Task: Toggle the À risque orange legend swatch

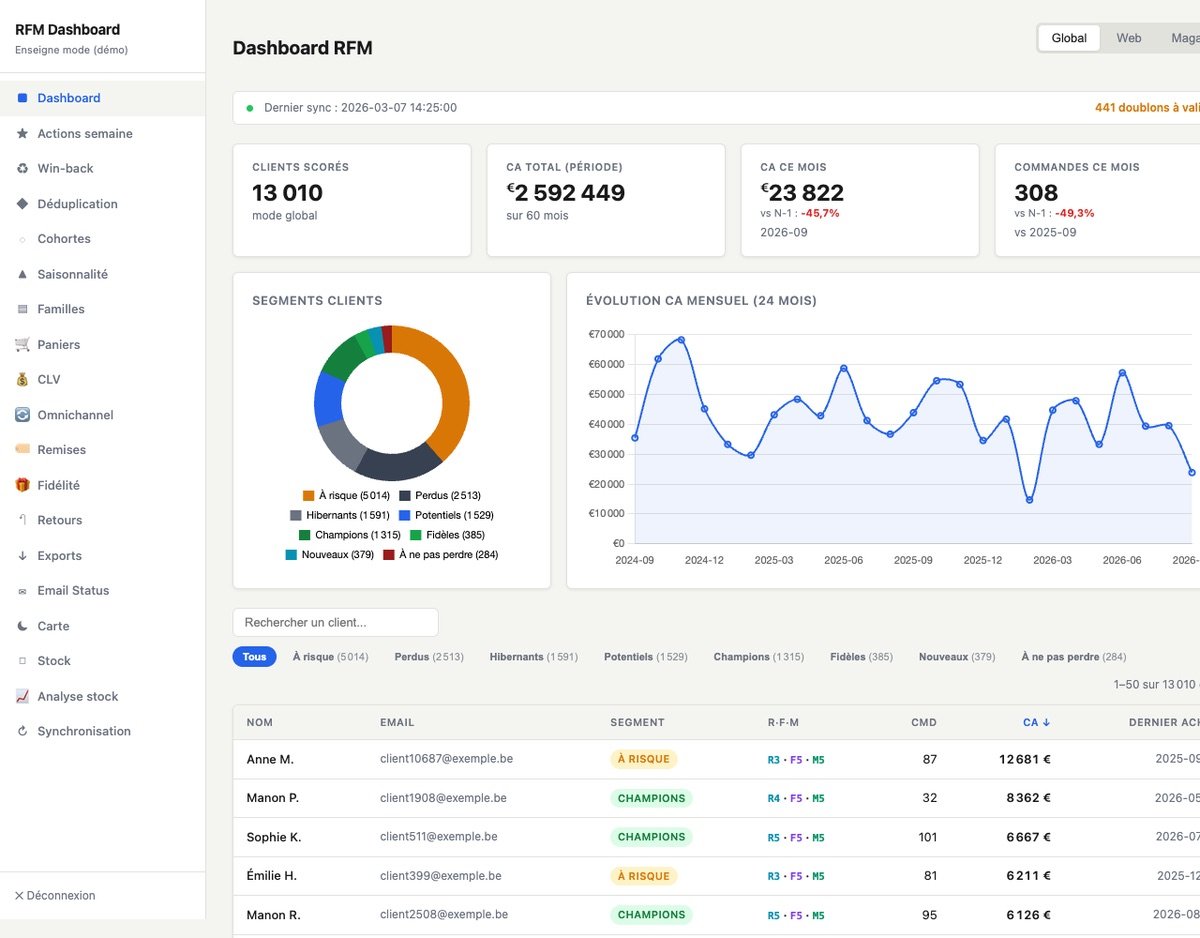Action: point(308,496)
